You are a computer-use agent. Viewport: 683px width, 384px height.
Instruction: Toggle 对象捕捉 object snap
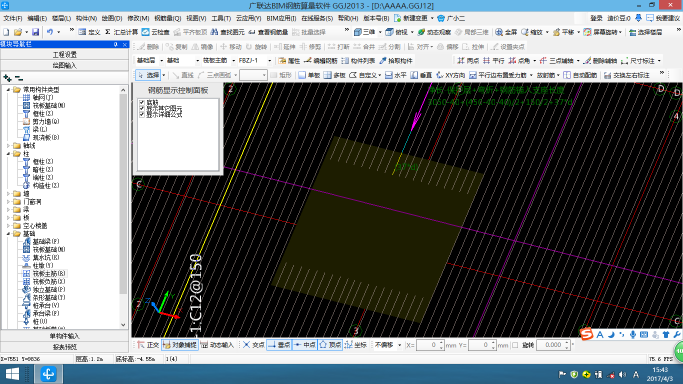point(179,345)
